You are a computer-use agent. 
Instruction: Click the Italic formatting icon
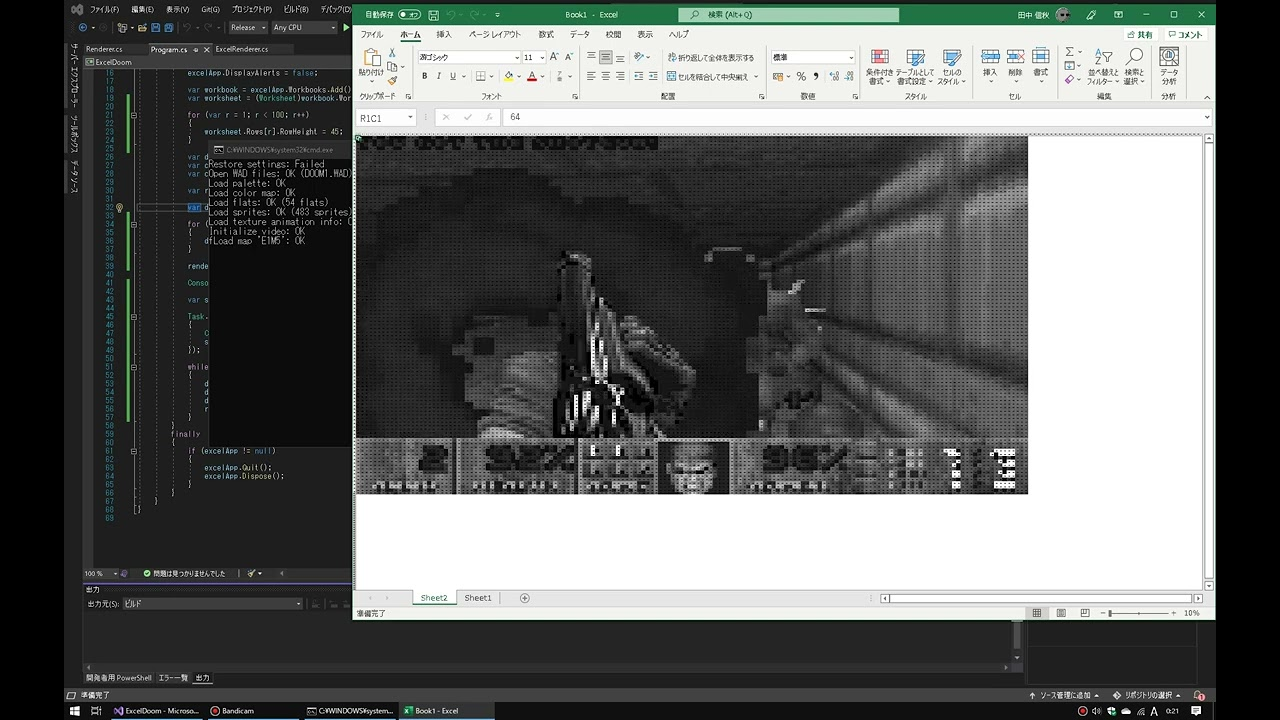coord(439,77)
